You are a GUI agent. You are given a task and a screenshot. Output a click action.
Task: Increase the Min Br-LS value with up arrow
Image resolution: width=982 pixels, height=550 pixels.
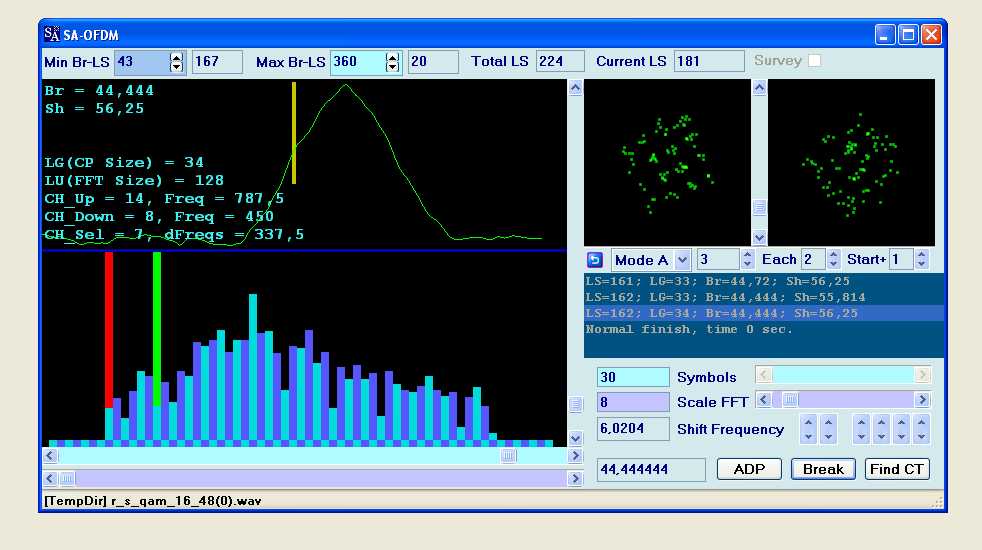coord(177,57)
